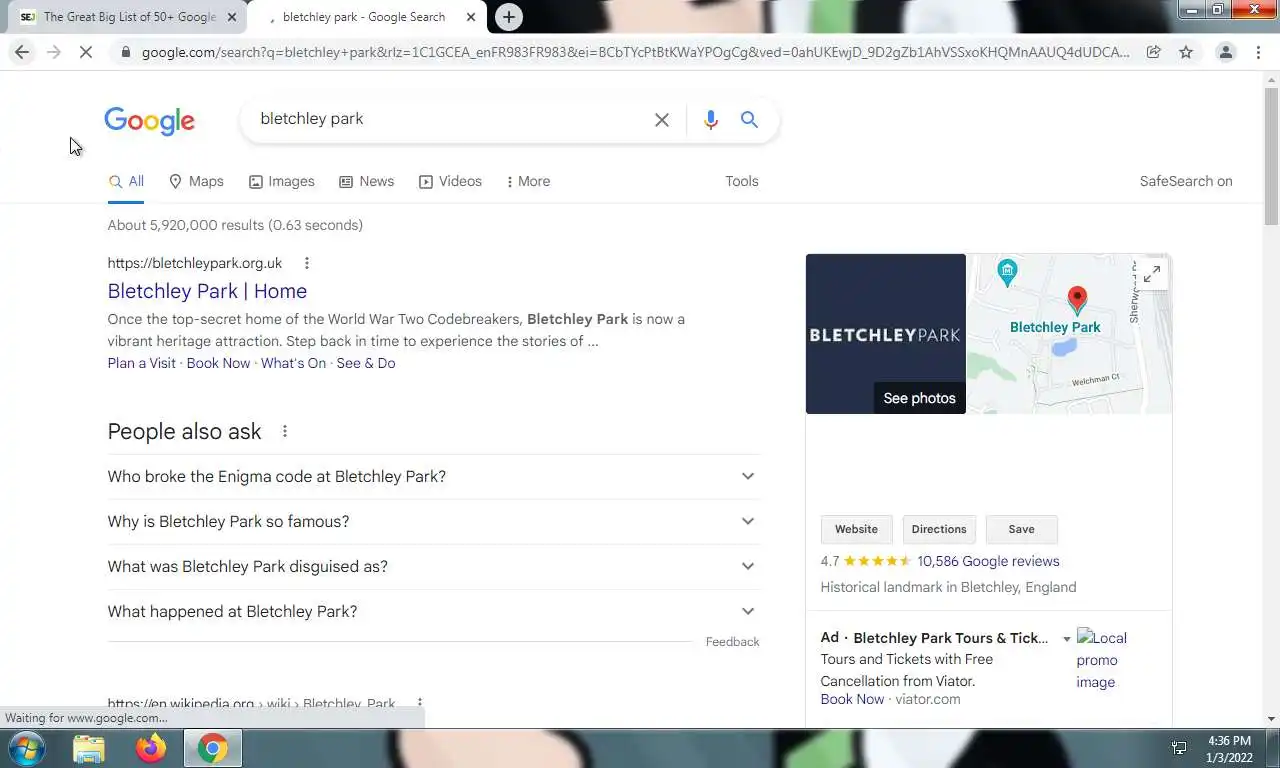Open People also ask three-dot options
1280x768 pixels.
(285, 431)
